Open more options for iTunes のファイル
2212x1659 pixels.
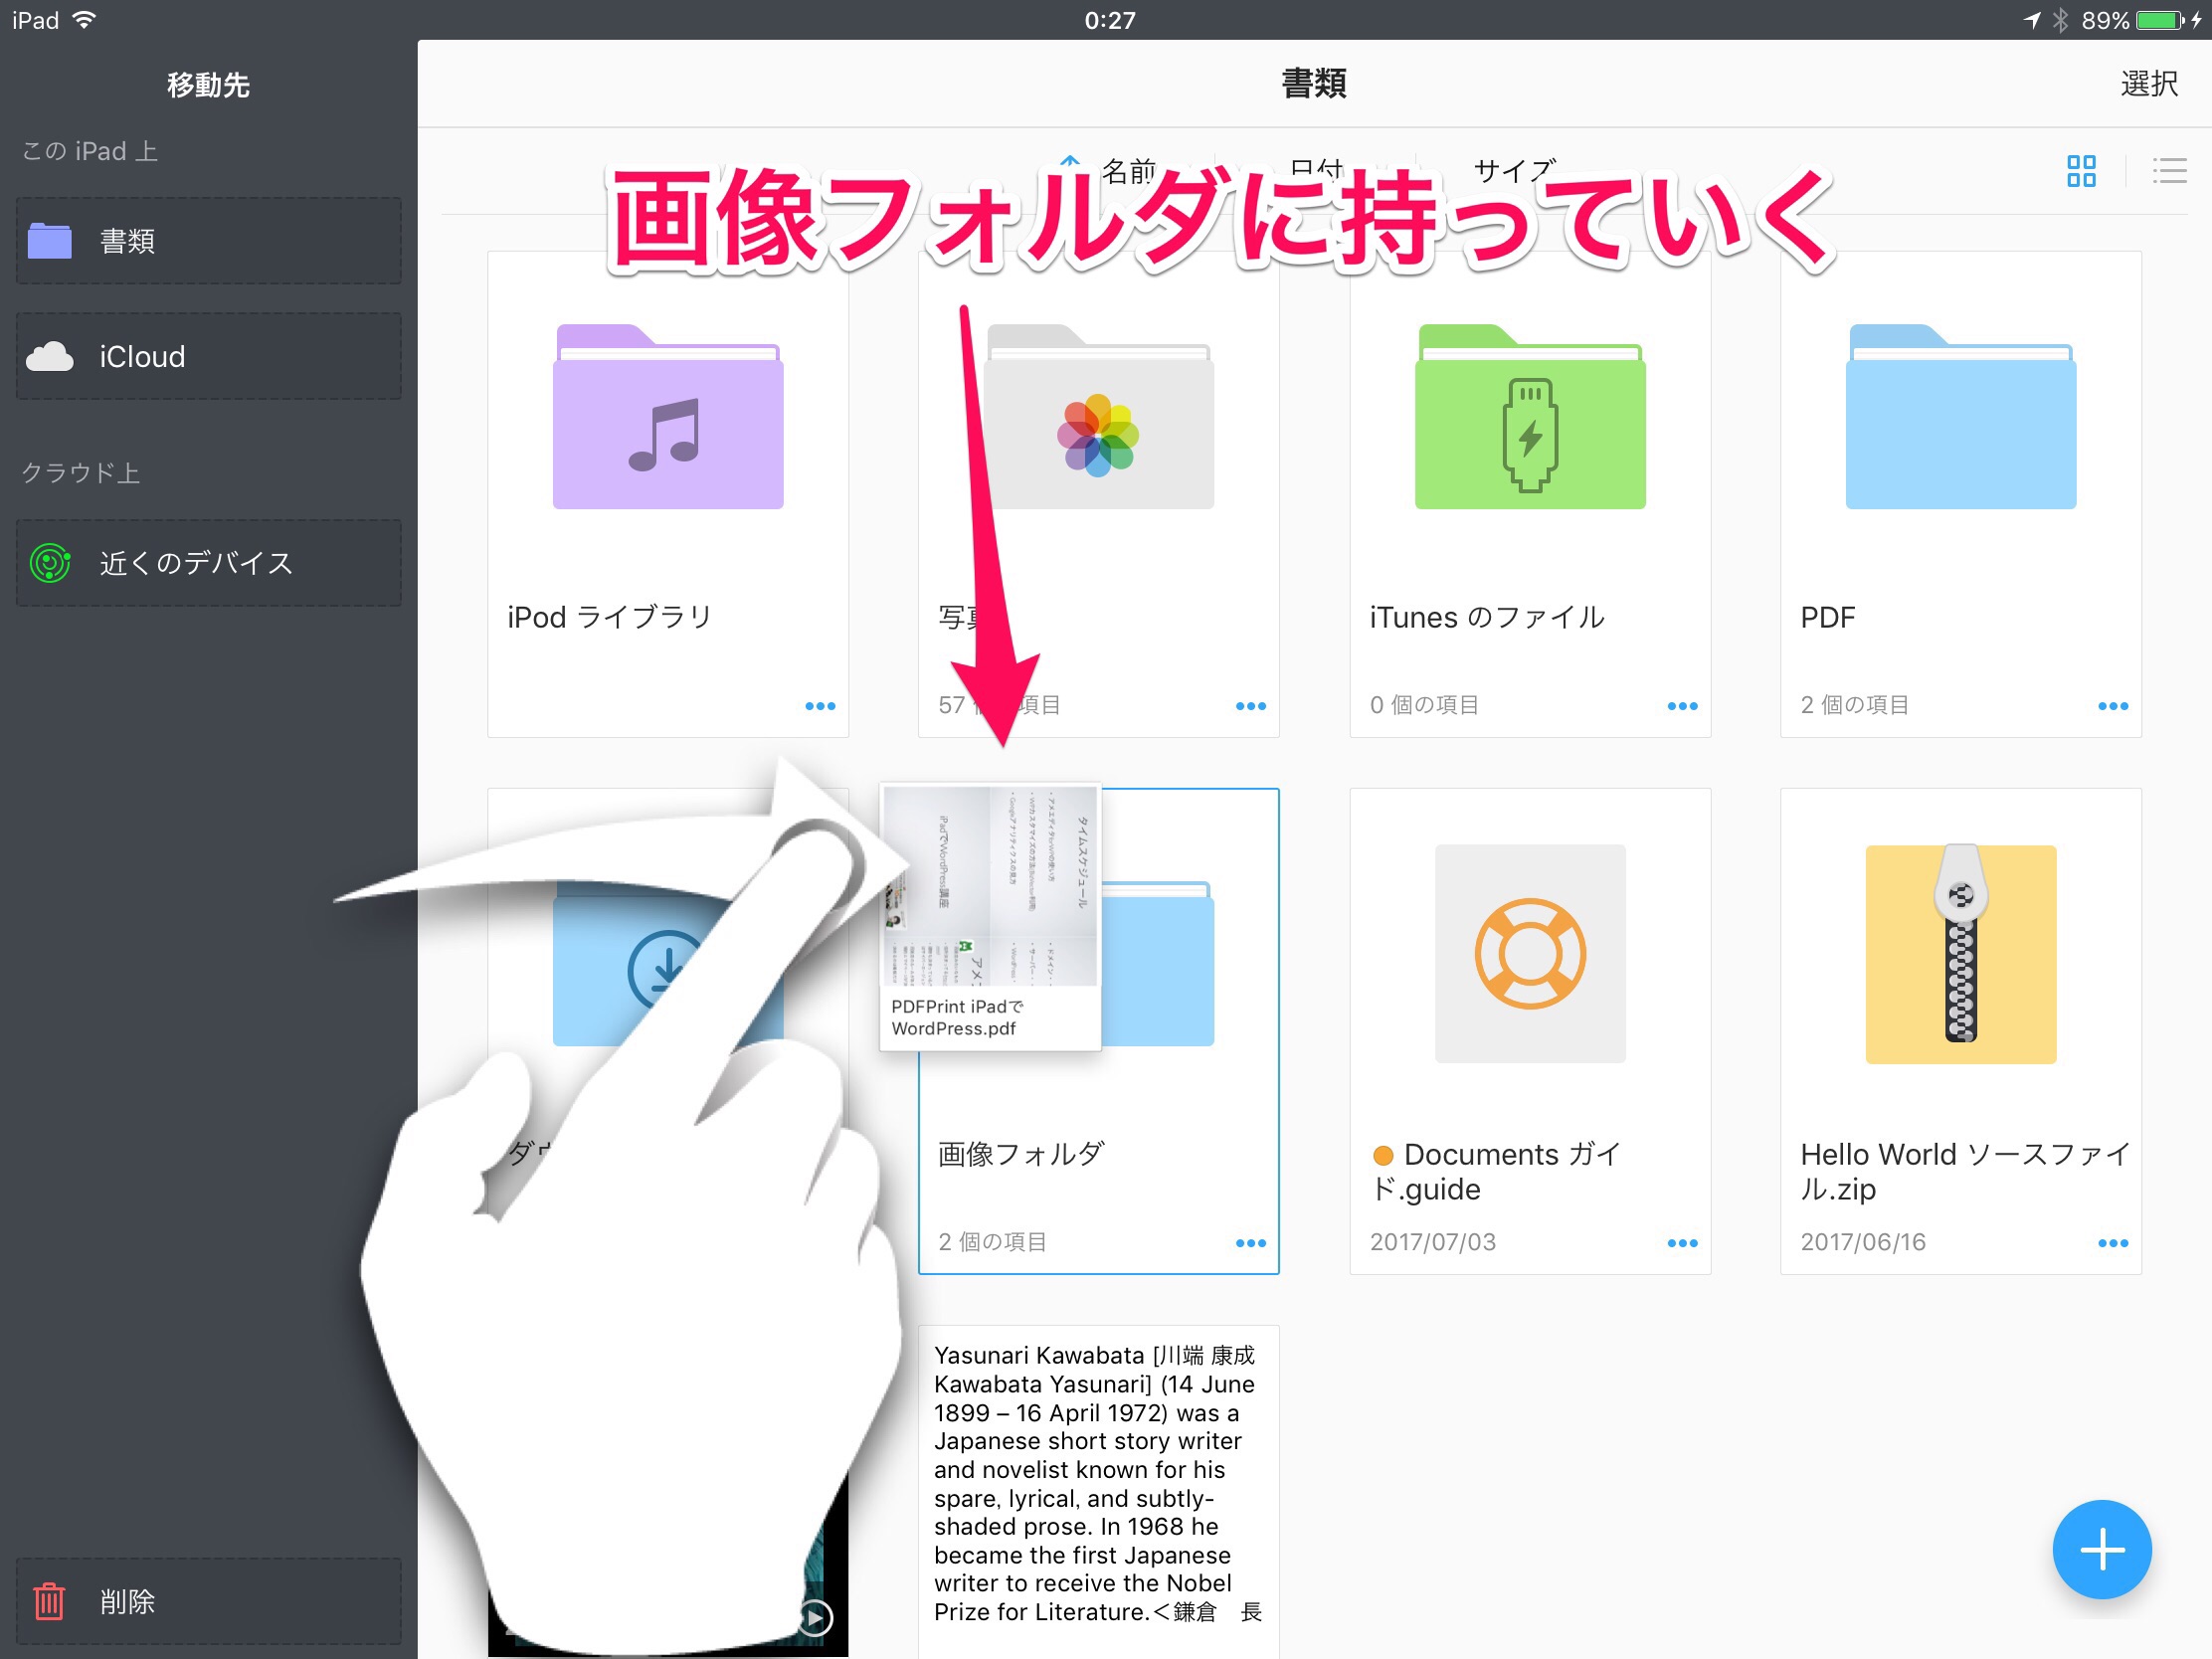(x=1682, y=706)
